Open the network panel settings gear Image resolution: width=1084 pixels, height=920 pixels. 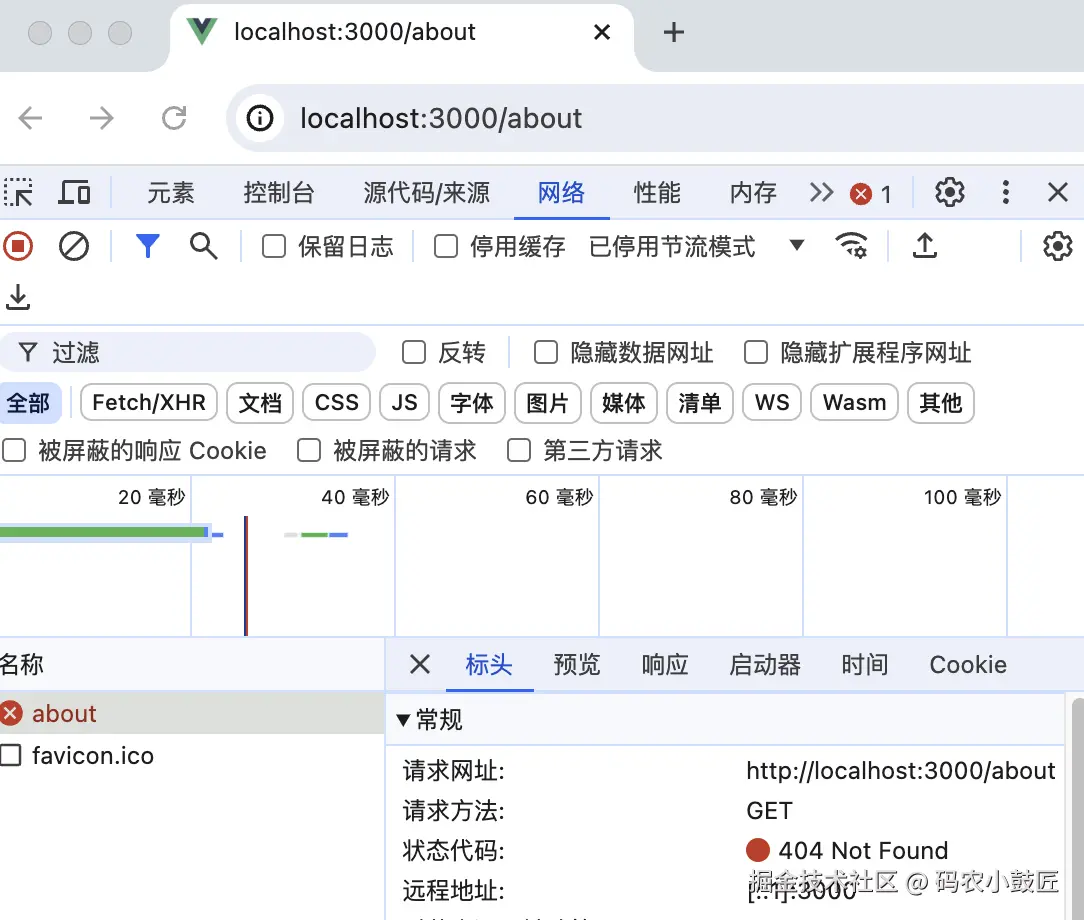[1058, 246]
